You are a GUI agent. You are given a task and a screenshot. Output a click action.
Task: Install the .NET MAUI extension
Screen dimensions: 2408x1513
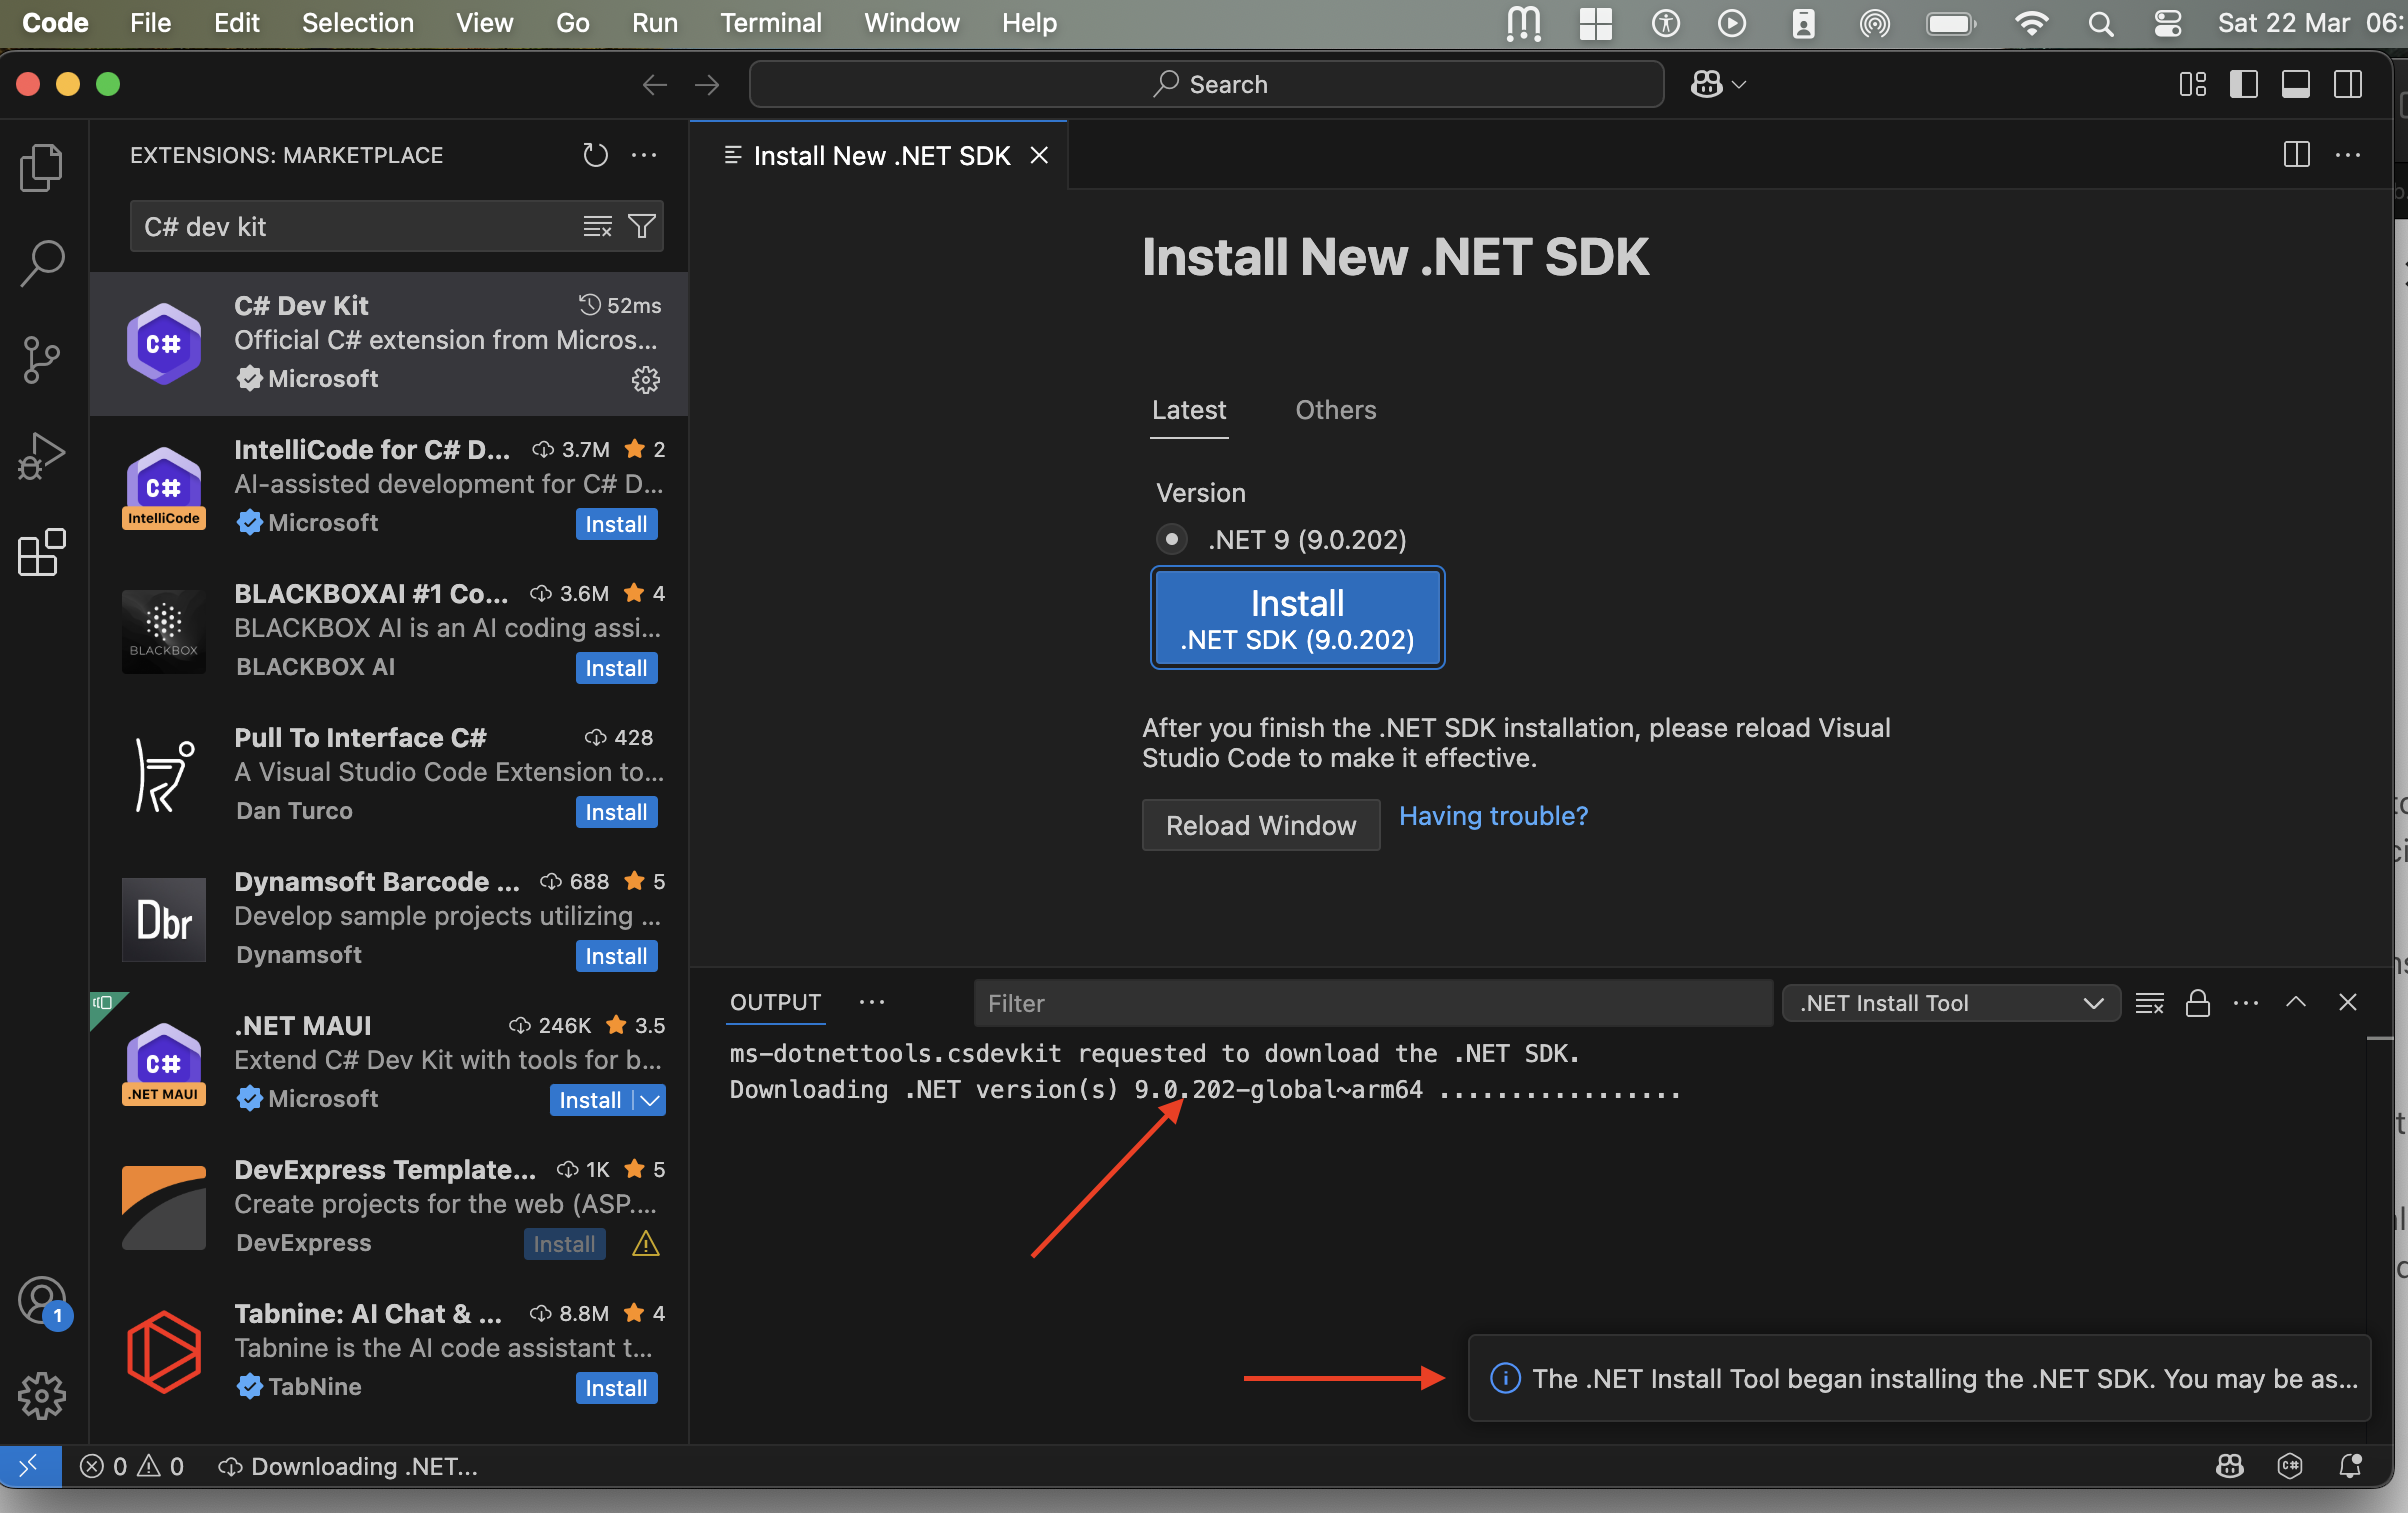pyautogui.click(x=590, y=1100)
